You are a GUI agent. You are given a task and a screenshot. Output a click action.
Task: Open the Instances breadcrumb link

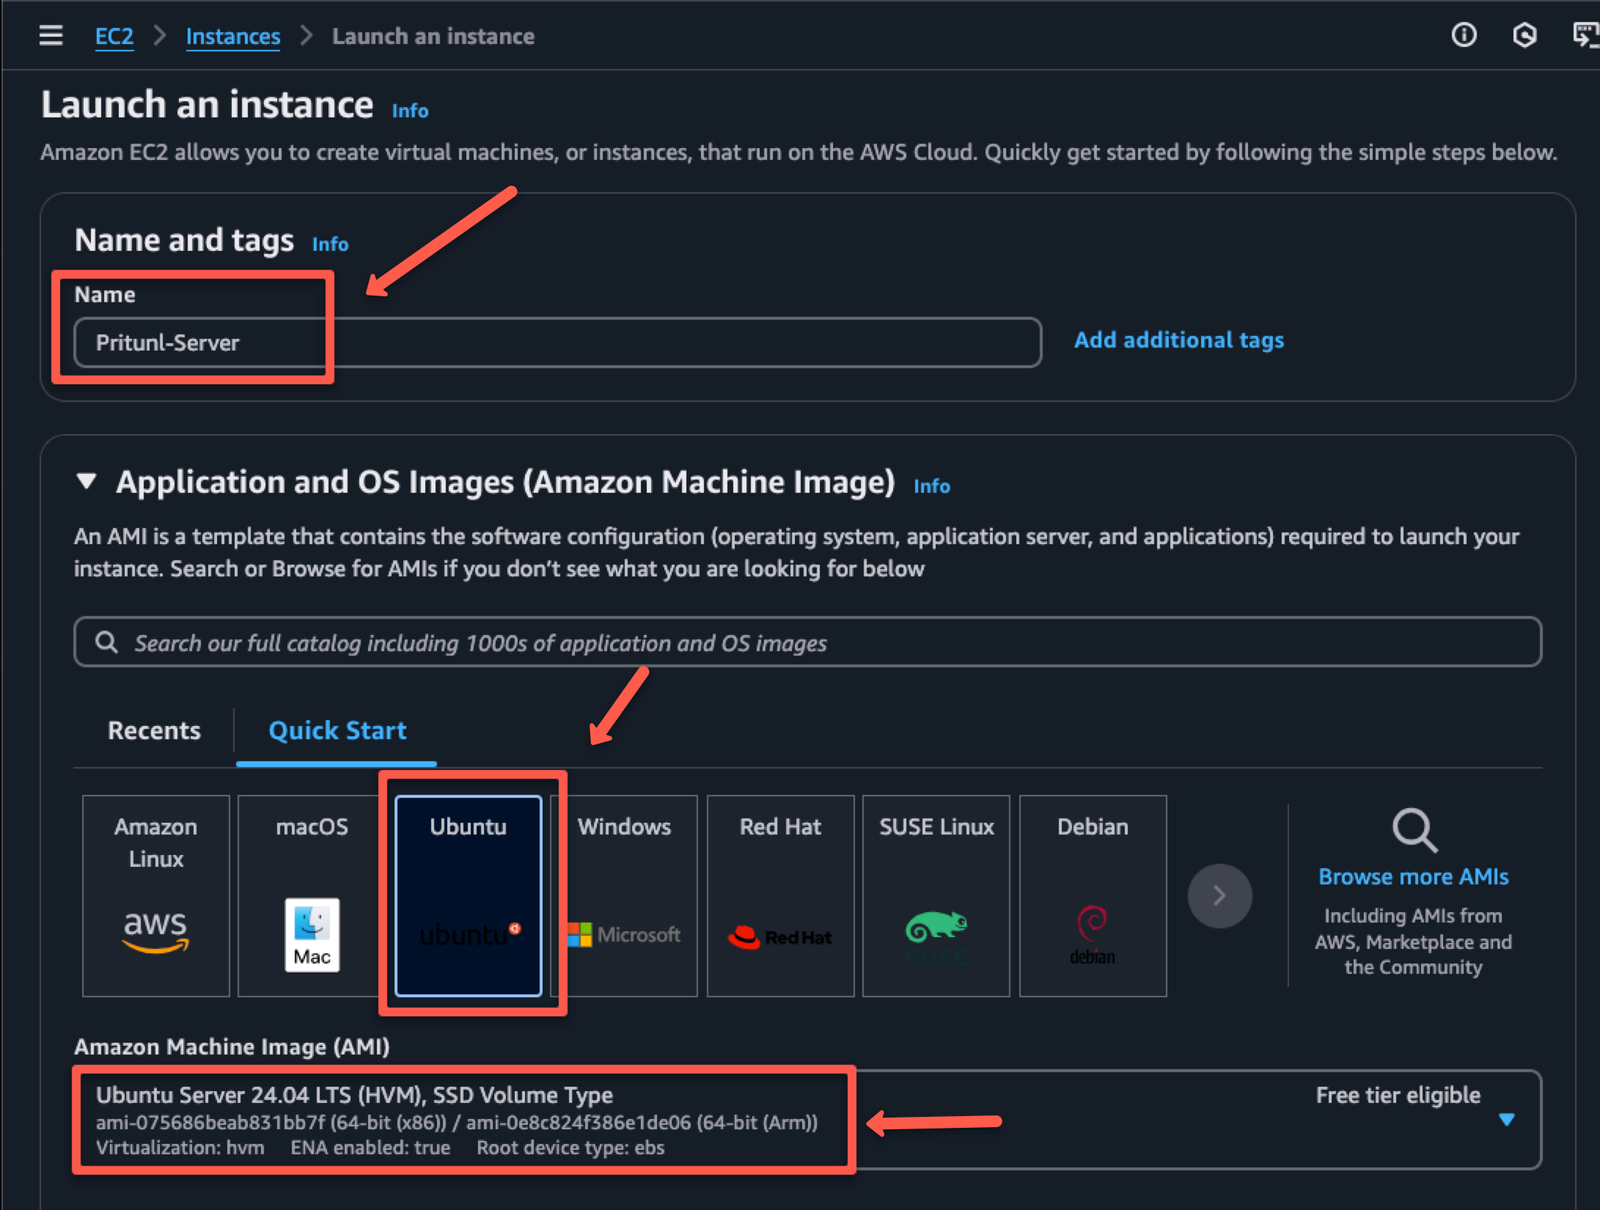[x=233, y=36]
